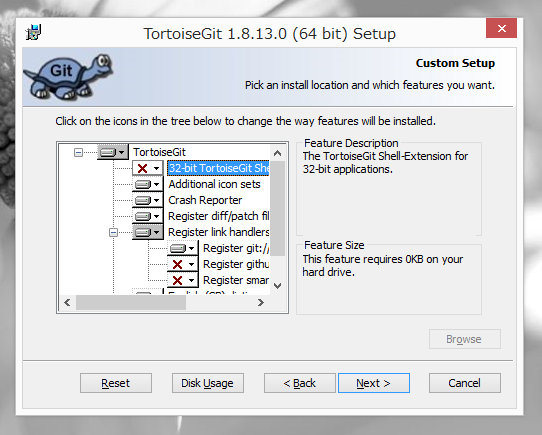Open install-state dropdown for 32-bit TortoiseGit Shell
Screen dimensions: 542x435
click(148, 168)
